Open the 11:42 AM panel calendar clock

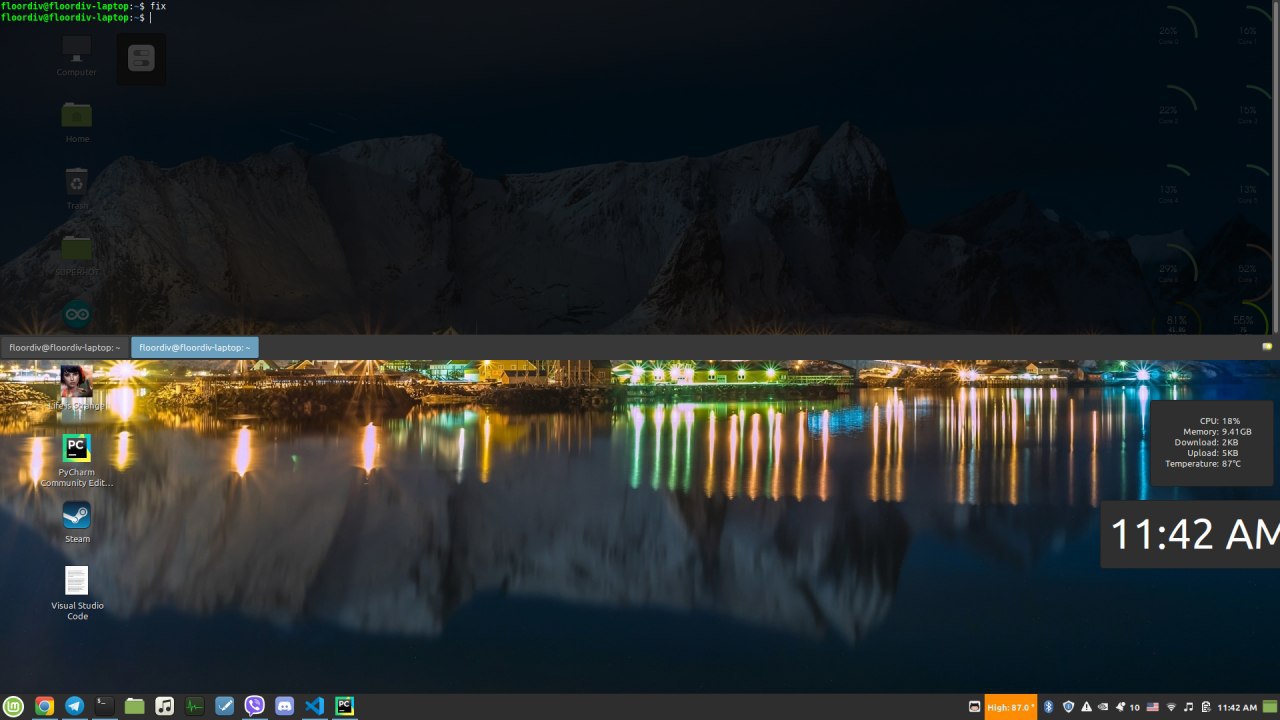click(x=1237, y=707)
